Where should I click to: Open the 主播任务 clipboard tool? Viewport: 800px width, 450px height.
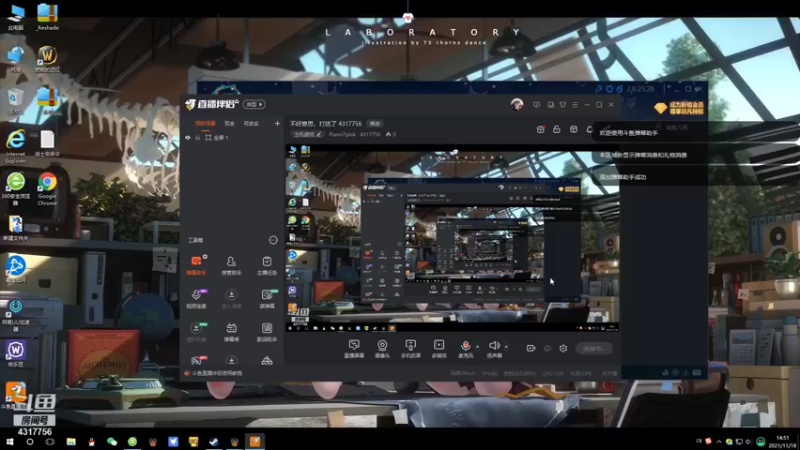tap(267, 265)
